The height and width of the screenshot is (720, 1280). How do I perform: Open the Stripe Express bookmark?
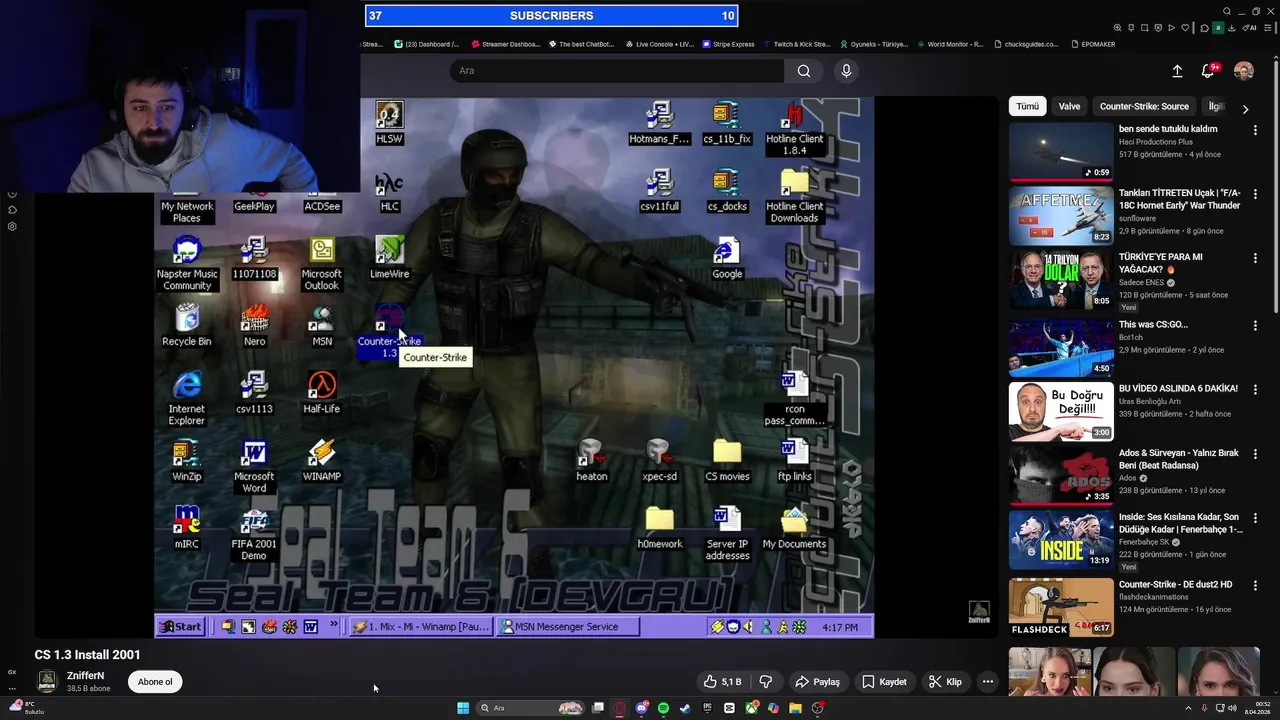tap(728, 44)
